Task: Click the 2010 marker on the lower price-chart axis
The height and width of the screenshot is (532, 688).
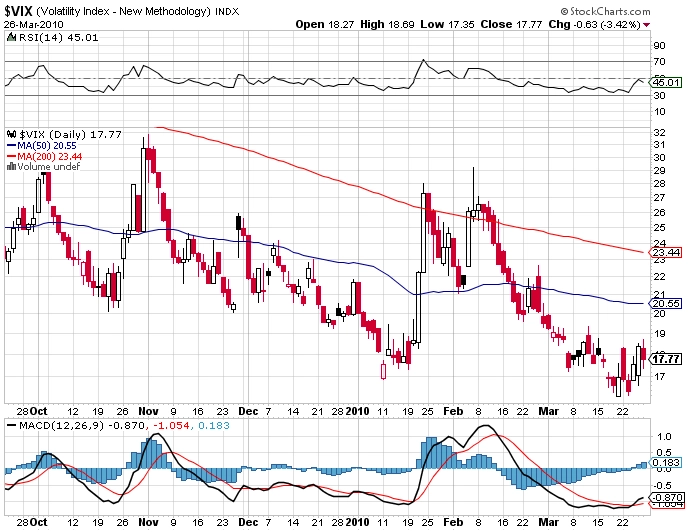Action: tap(358, 411)
